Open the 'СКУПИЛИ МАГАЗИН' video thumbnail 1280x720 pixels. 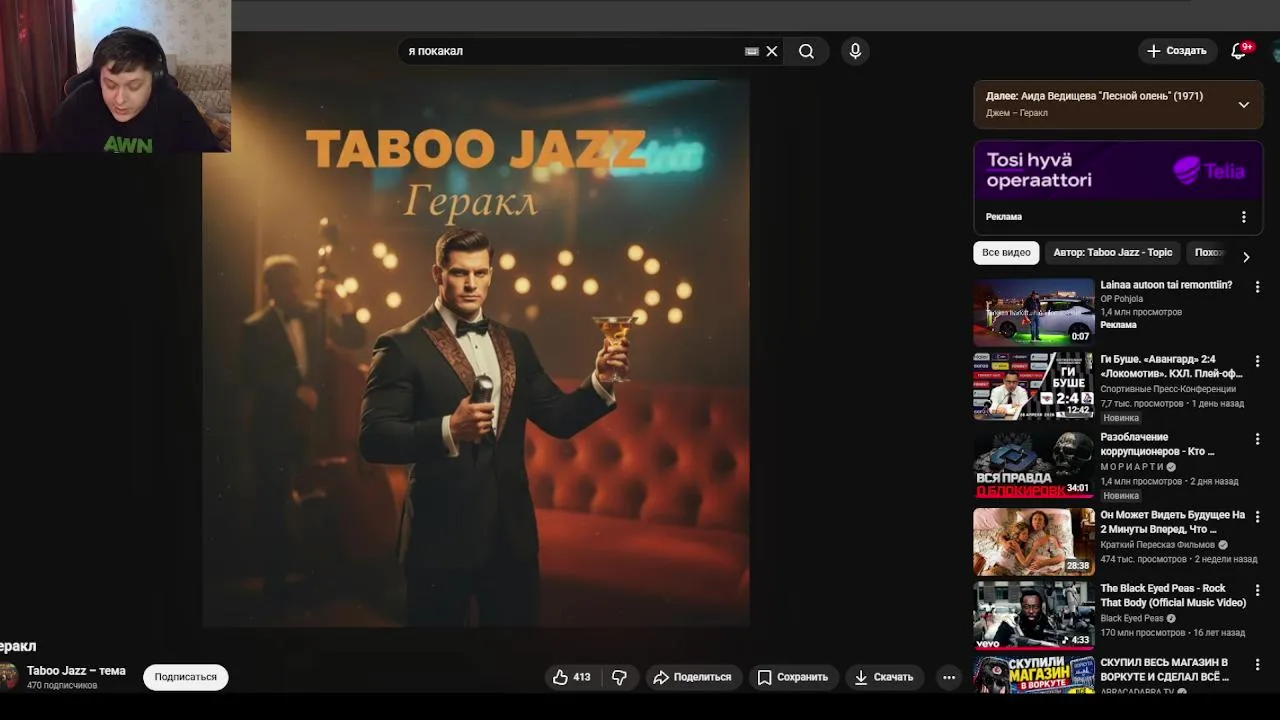coord(1034,675)
